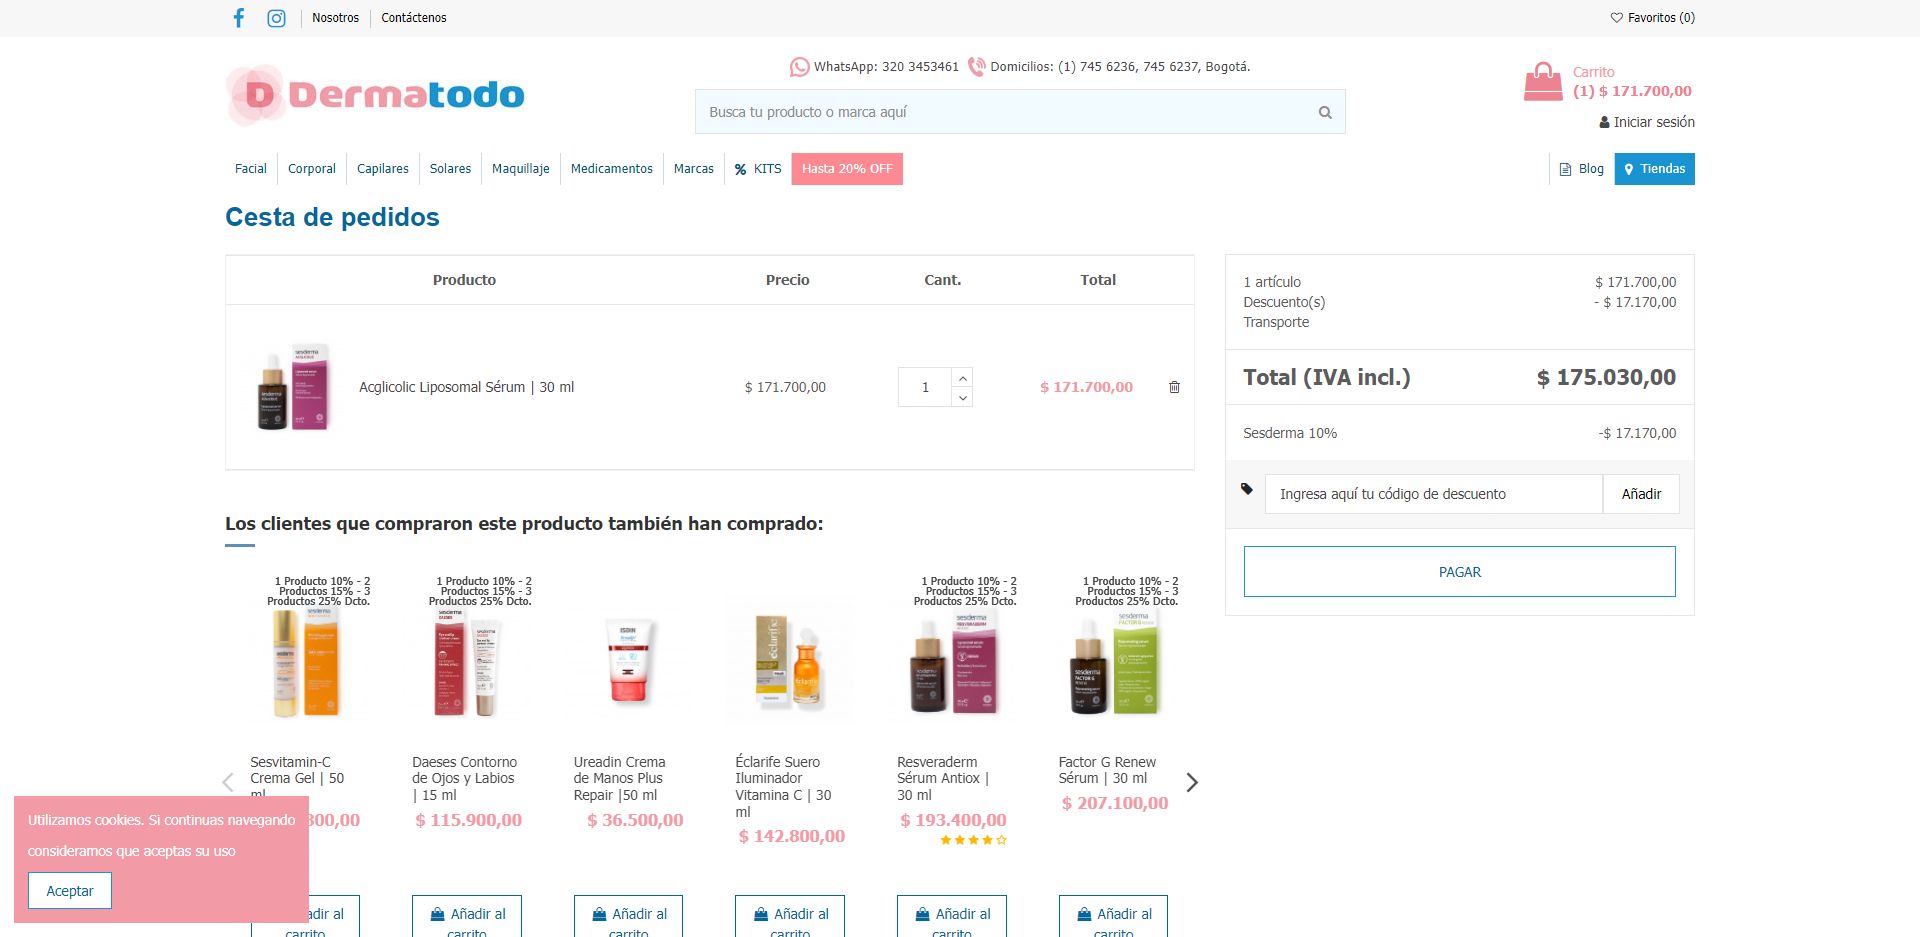Increase Acglicolic Serum quantity
This screenshot has width=1920, height=937.
click(962, 378)
